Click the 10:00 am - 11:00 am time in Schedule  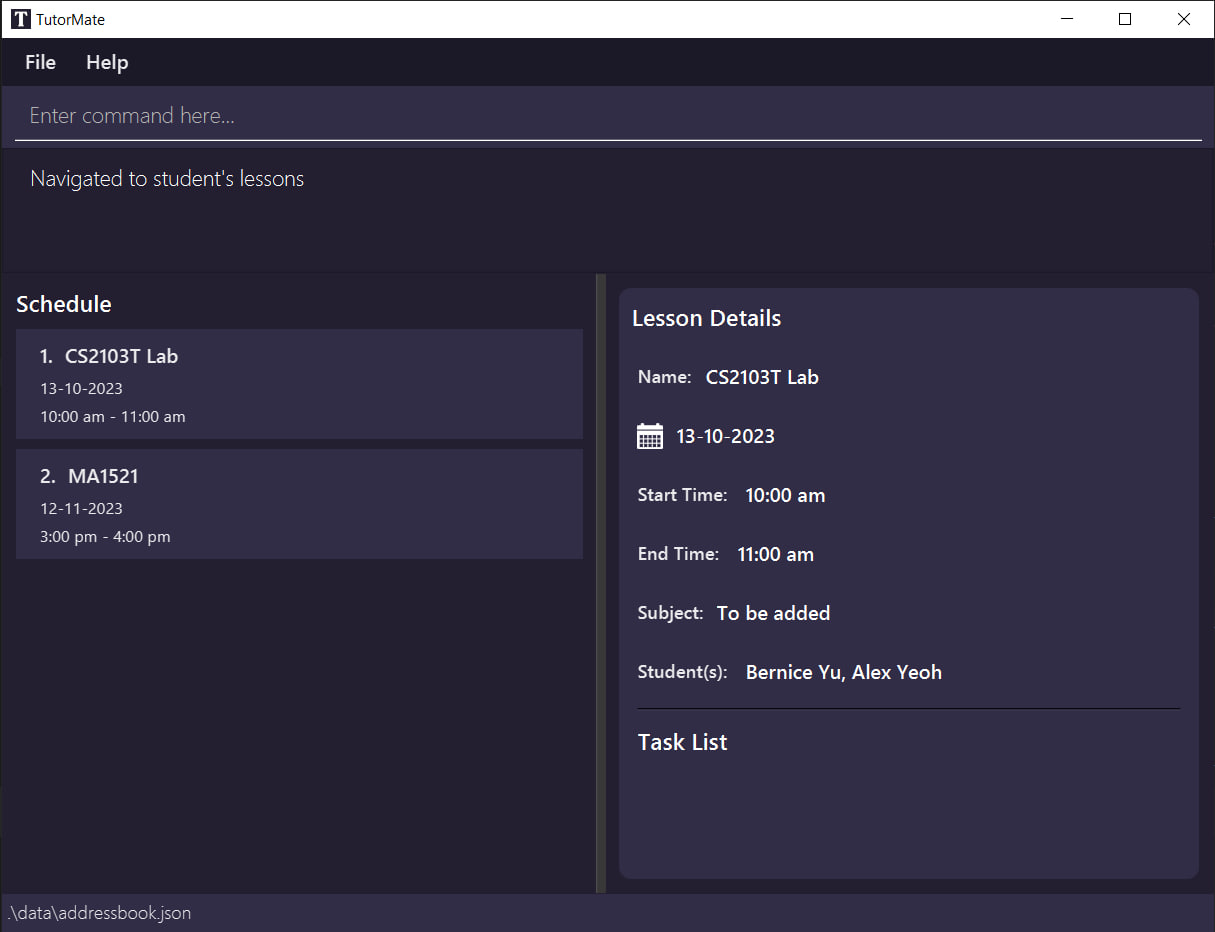113,417
